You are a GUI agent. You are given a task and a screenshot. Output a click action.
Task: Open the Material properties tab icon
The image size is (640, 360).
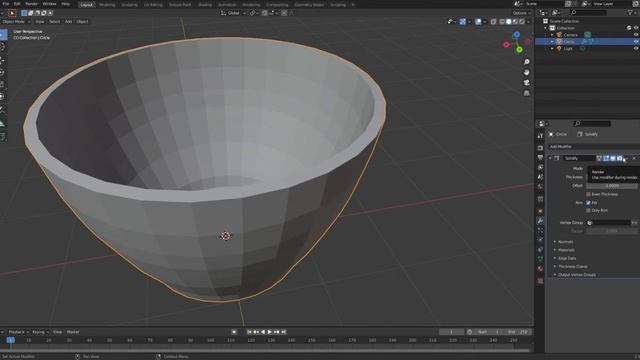(x=540, y=269)
